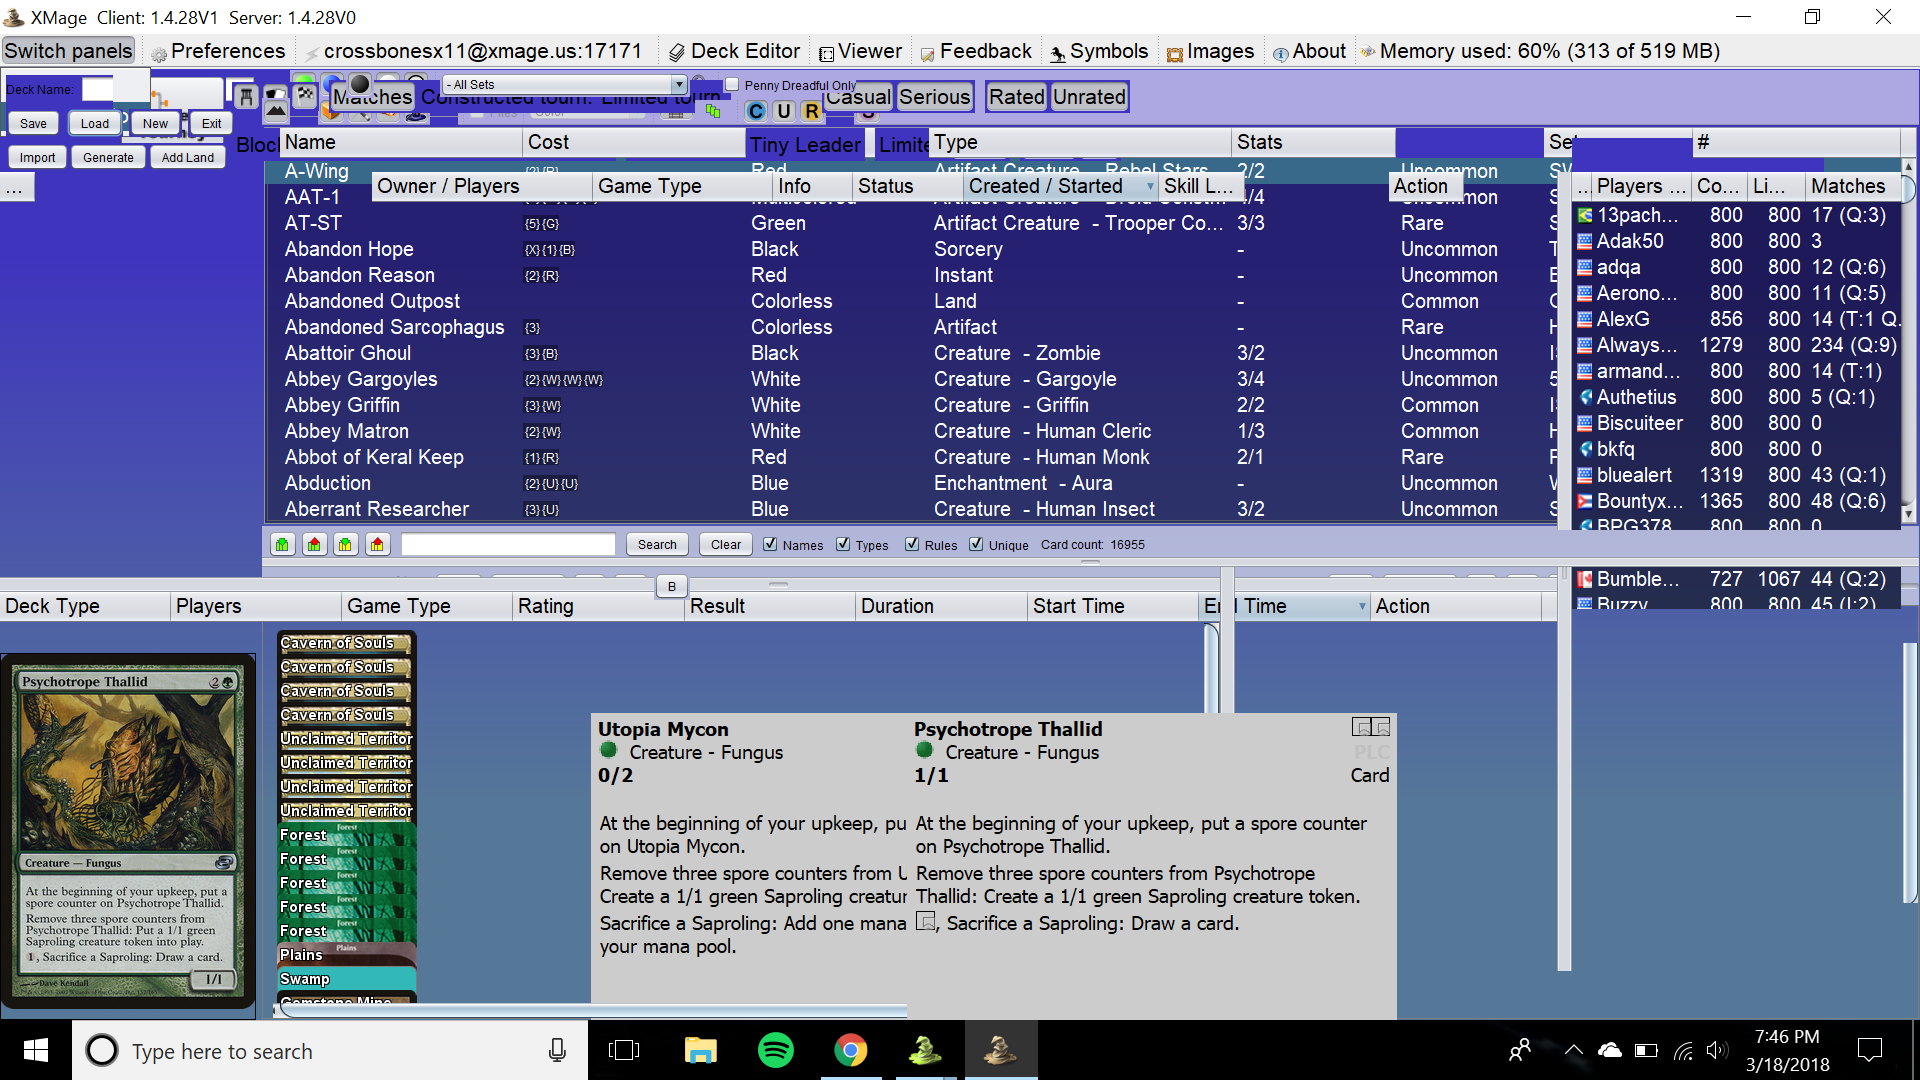Click Add Land button
The image size is (1920, 1080).
(188, 157)
